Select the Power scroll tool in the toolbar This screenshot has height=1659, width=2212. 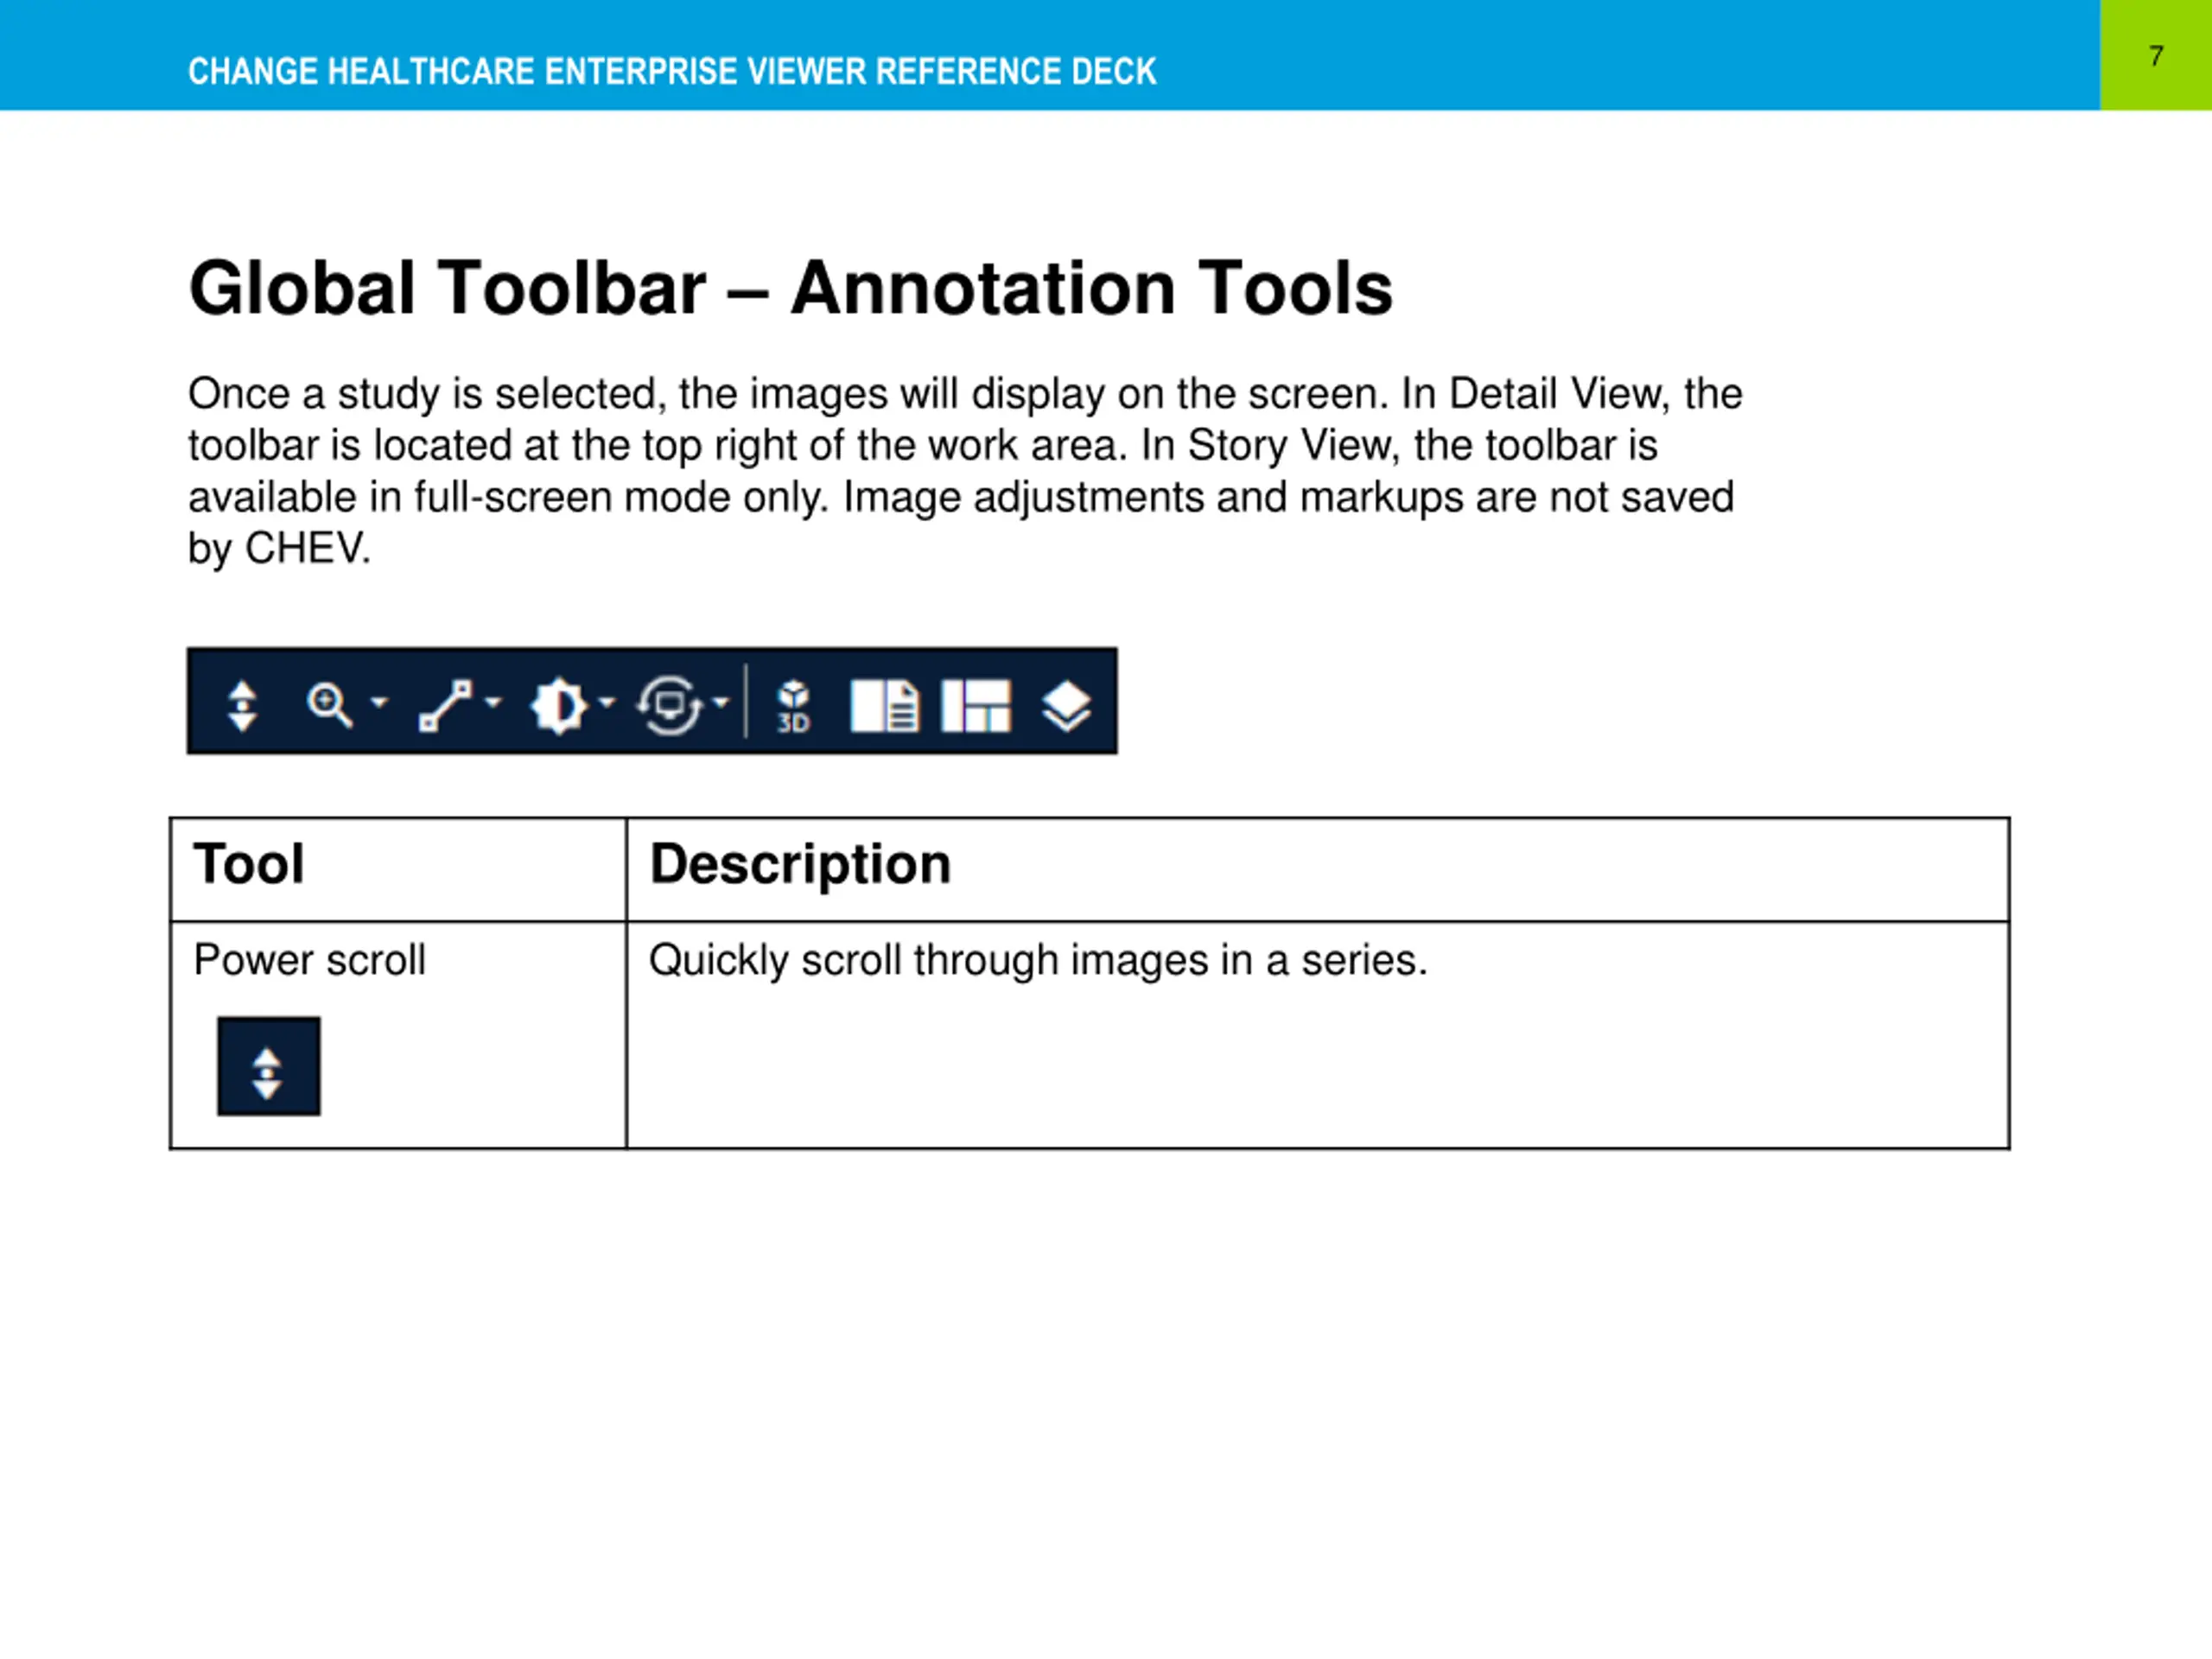click(243, 706)
